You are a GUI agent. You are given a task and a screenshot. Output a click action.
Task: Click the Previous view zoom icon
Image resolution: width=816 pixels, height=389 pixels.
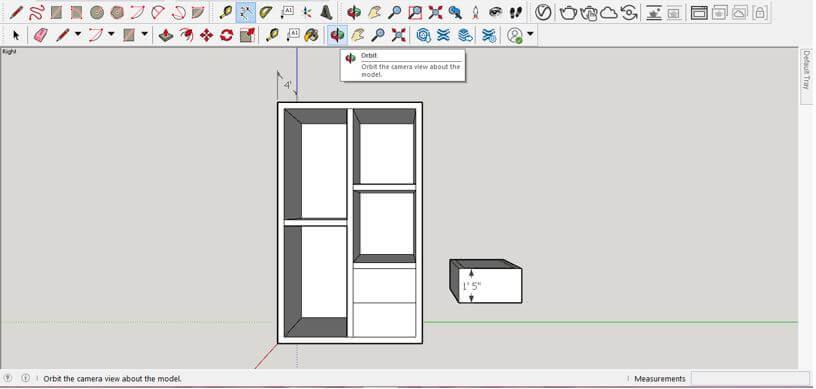click(455, 12)
